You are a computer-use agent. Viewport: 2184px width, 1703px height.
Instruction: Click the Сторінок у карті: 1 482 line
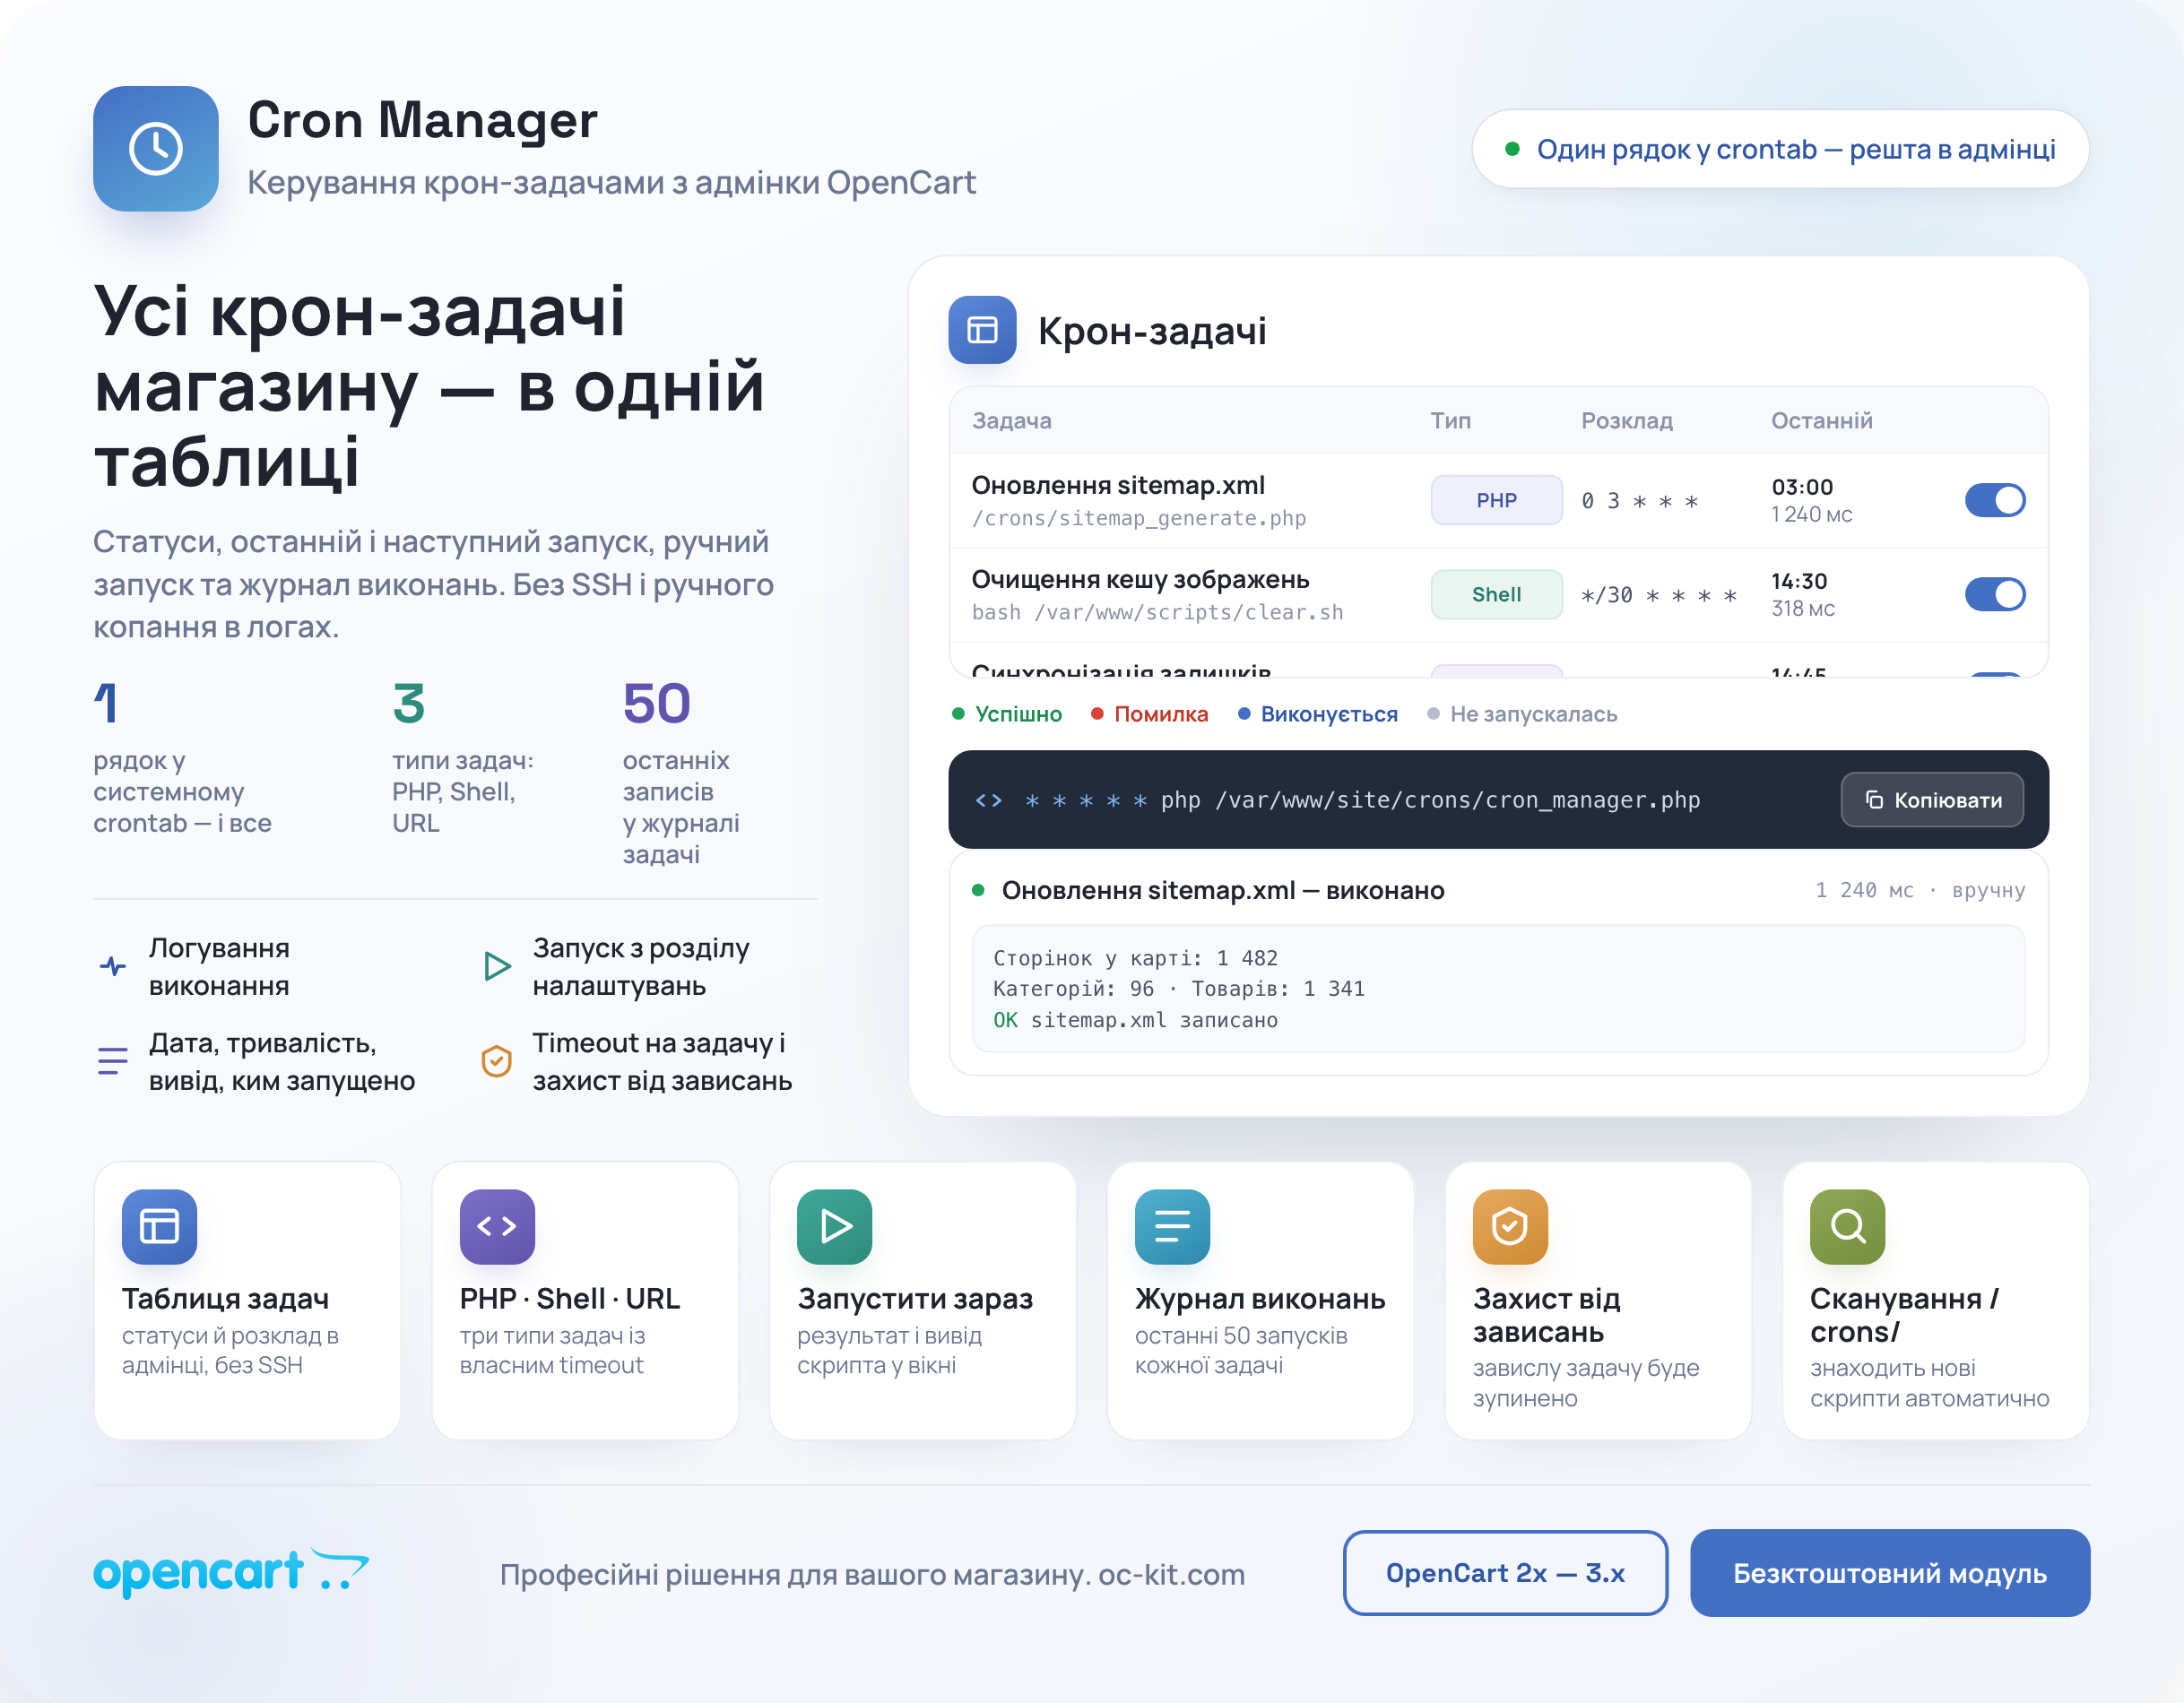tap(1135, 958)
